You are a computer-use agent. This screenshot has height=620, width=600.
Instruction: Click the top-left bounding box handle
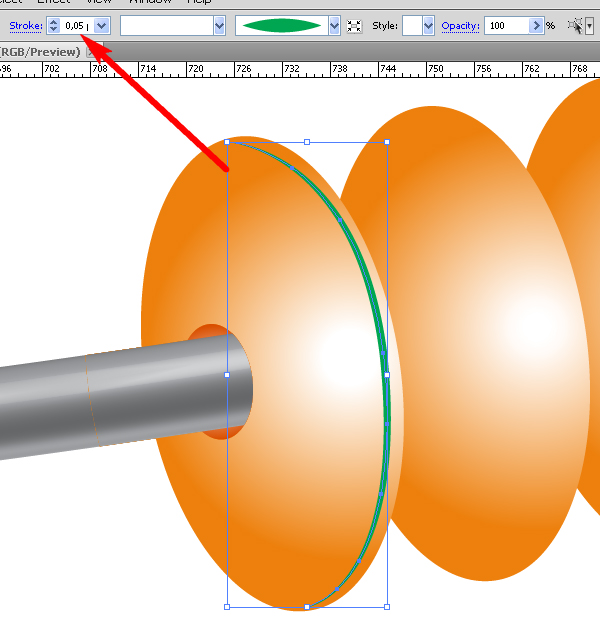pyautogui.click(x=227, y=142)
